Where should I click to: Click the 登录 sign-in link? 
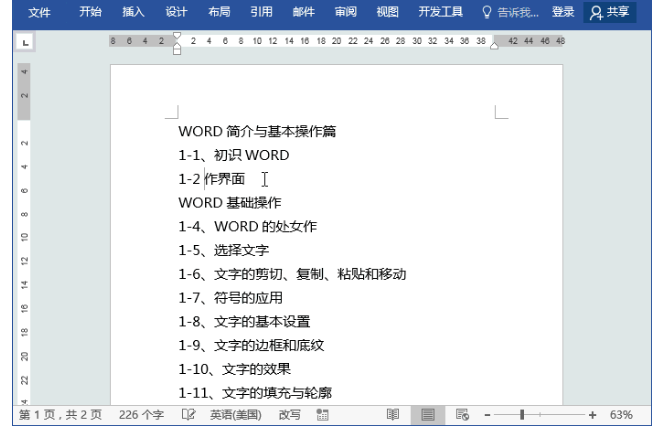(563, 12)
